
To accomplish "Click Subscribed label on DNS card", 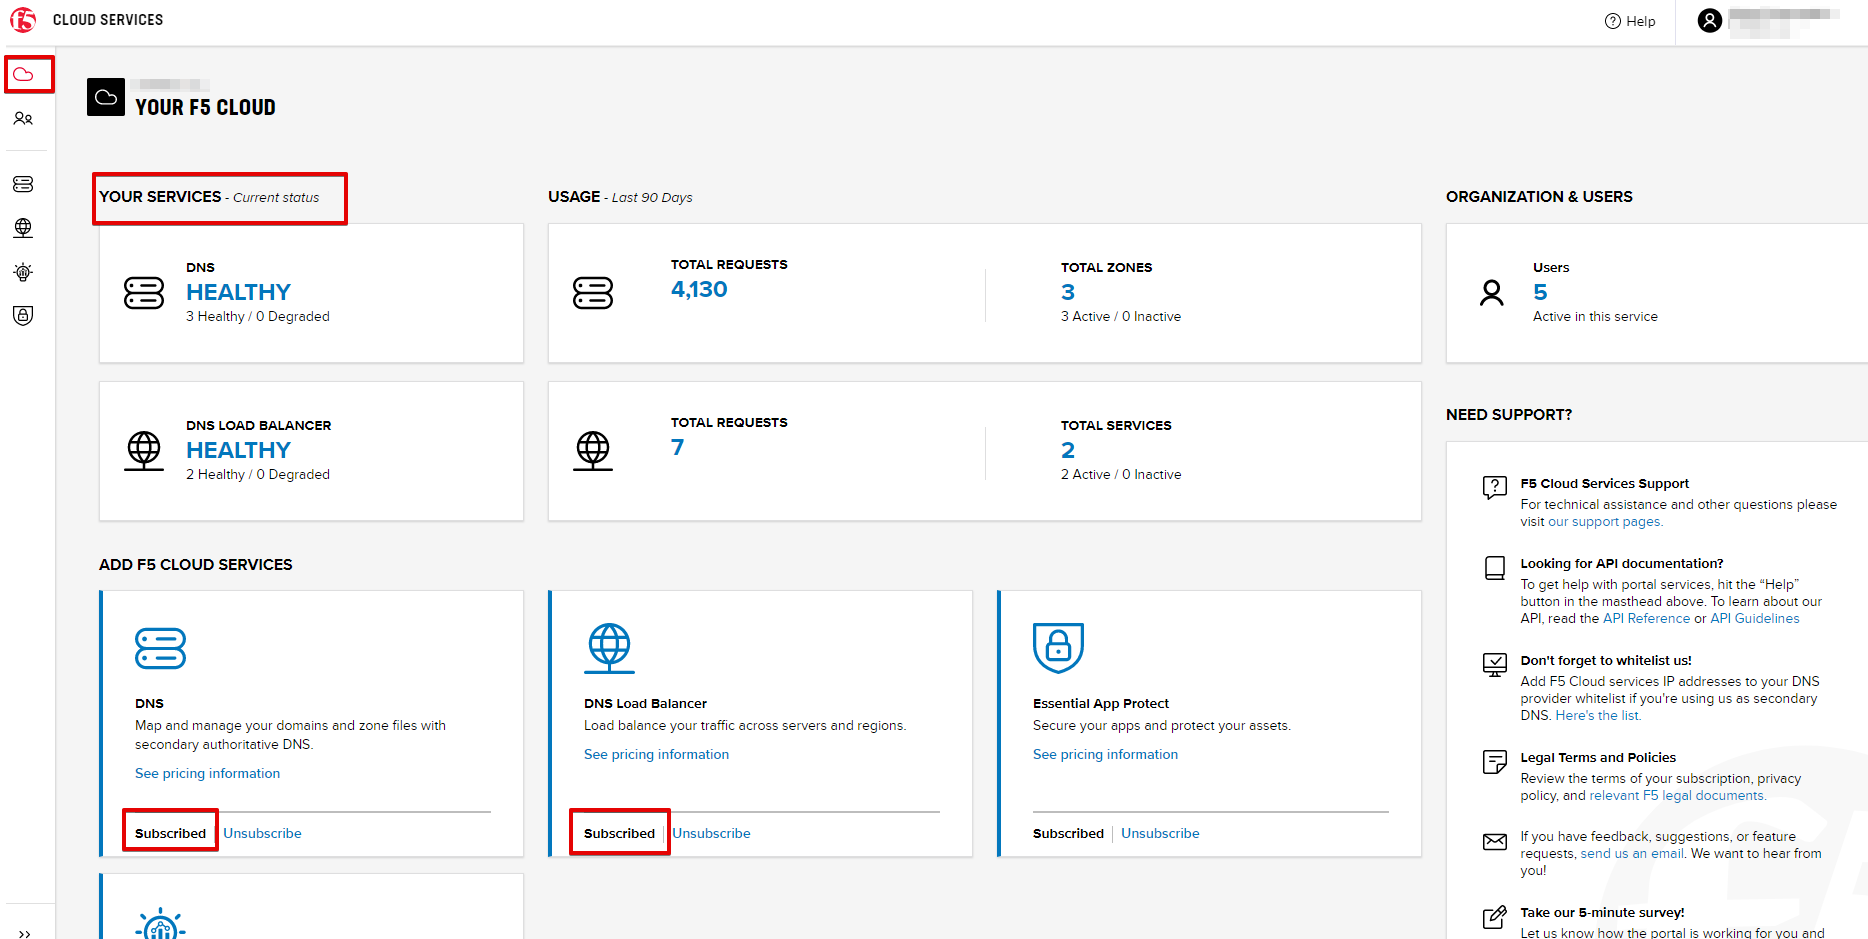I will coord(170,833).
